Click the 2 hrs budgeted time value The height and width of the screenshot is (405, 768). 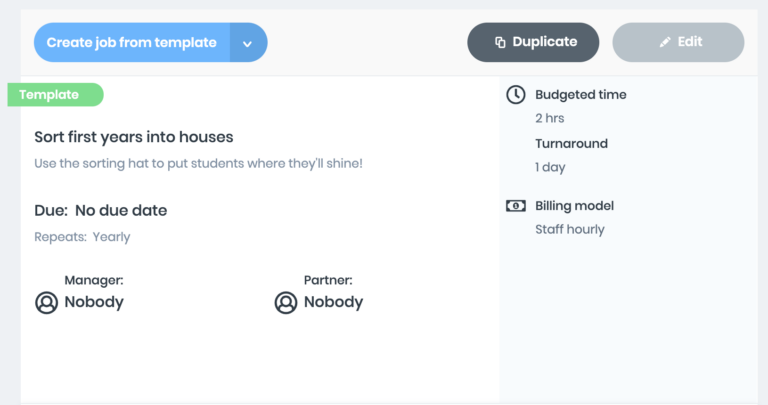(x=550, y=118)
